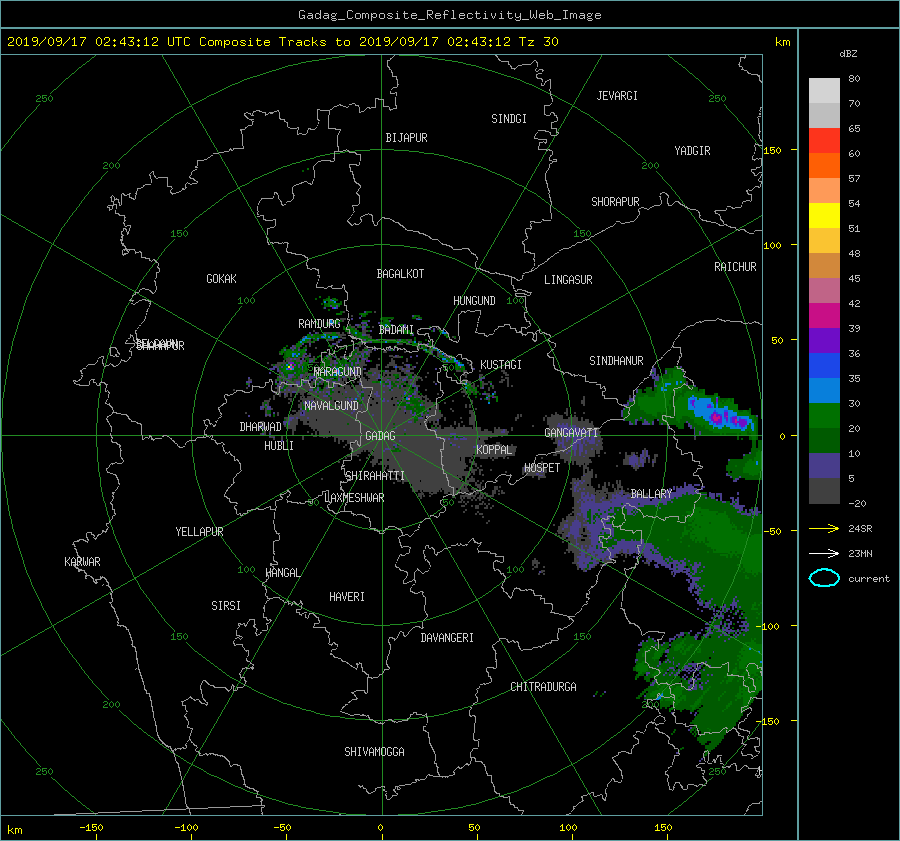Viewport: 900px width, 841px height.
Task: Click the yellow 24SR track arrow in legend
Action: (x=824, y=528)
